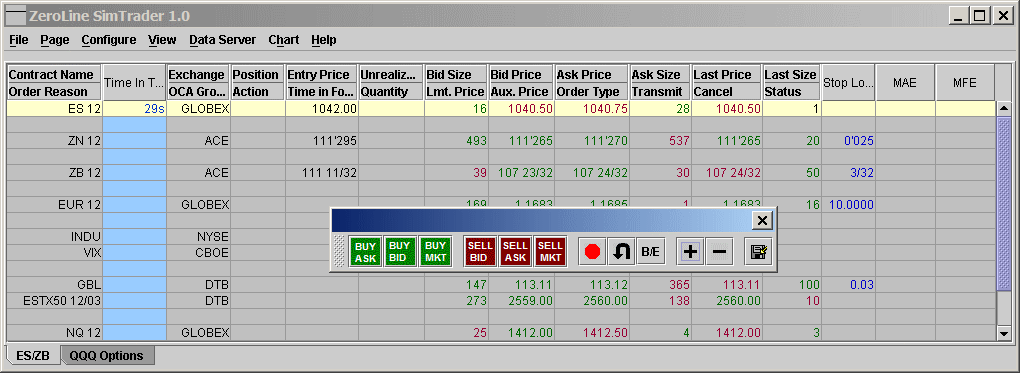This screenshot has width=1020, height=373.
Task: Click the red stop octagon icon
Action: pyautogui.click(x=592, y=252)
